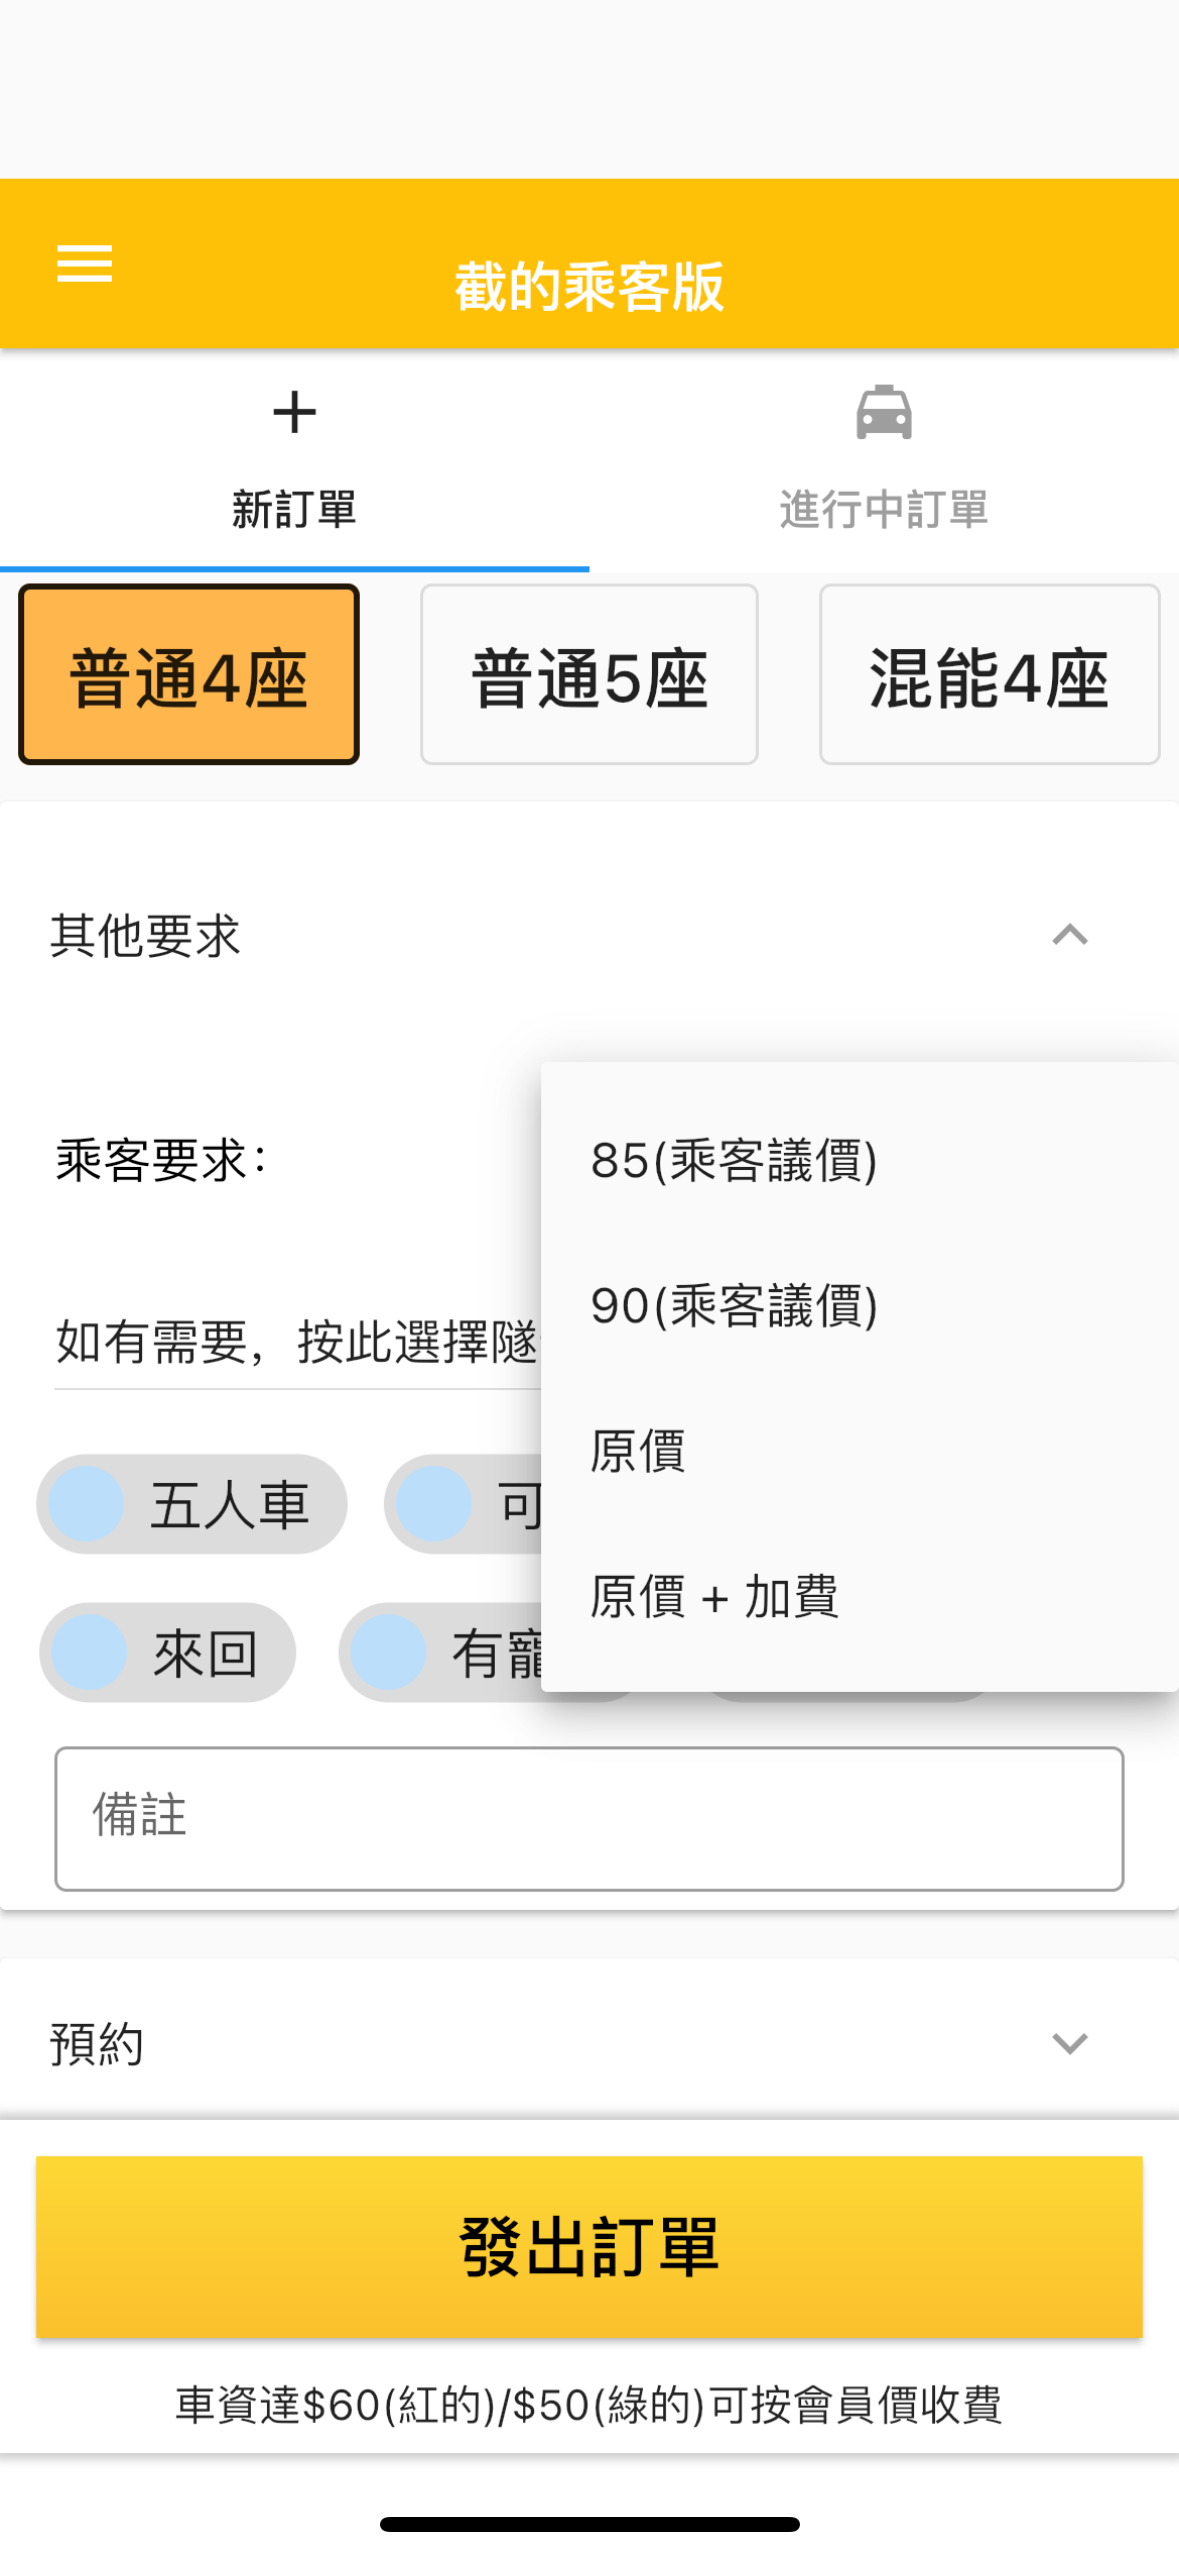The image size is (1179, 2556).
Task: Select 90(乘客議價) from the dropdown list
Action: pos(734,1306)
